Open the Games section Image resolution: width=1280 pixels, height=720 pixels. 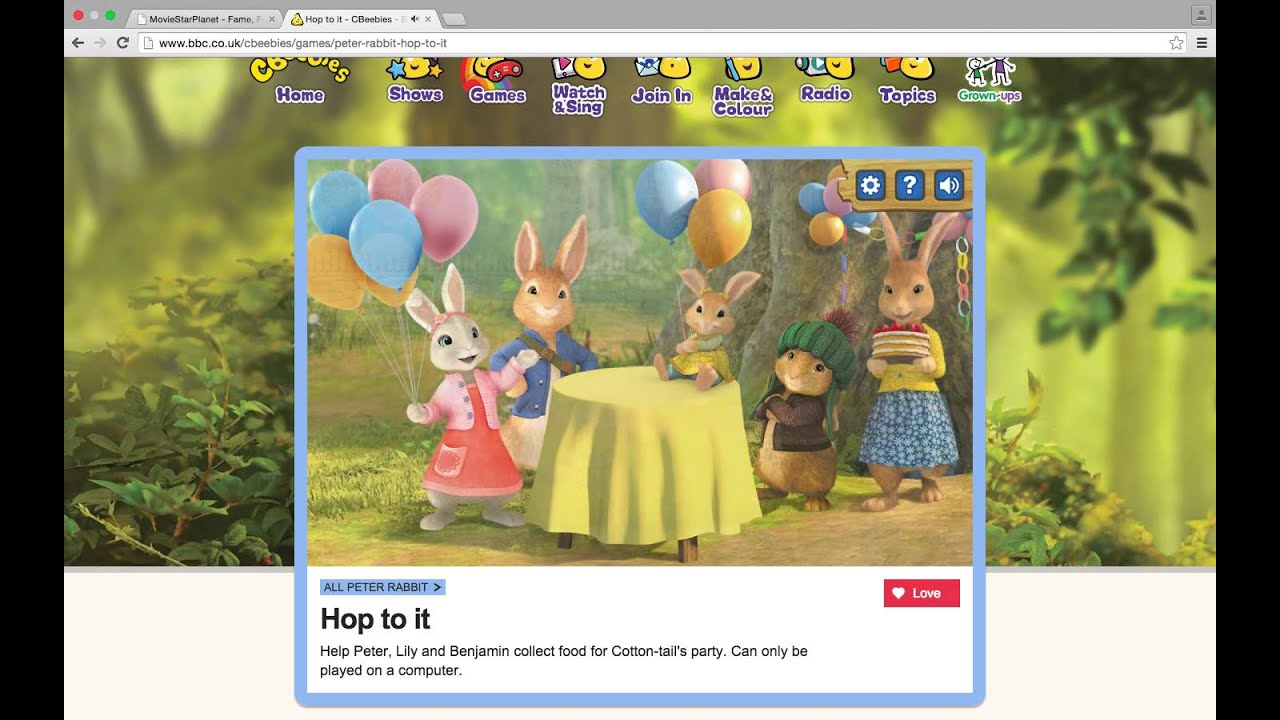coord(497,82)
